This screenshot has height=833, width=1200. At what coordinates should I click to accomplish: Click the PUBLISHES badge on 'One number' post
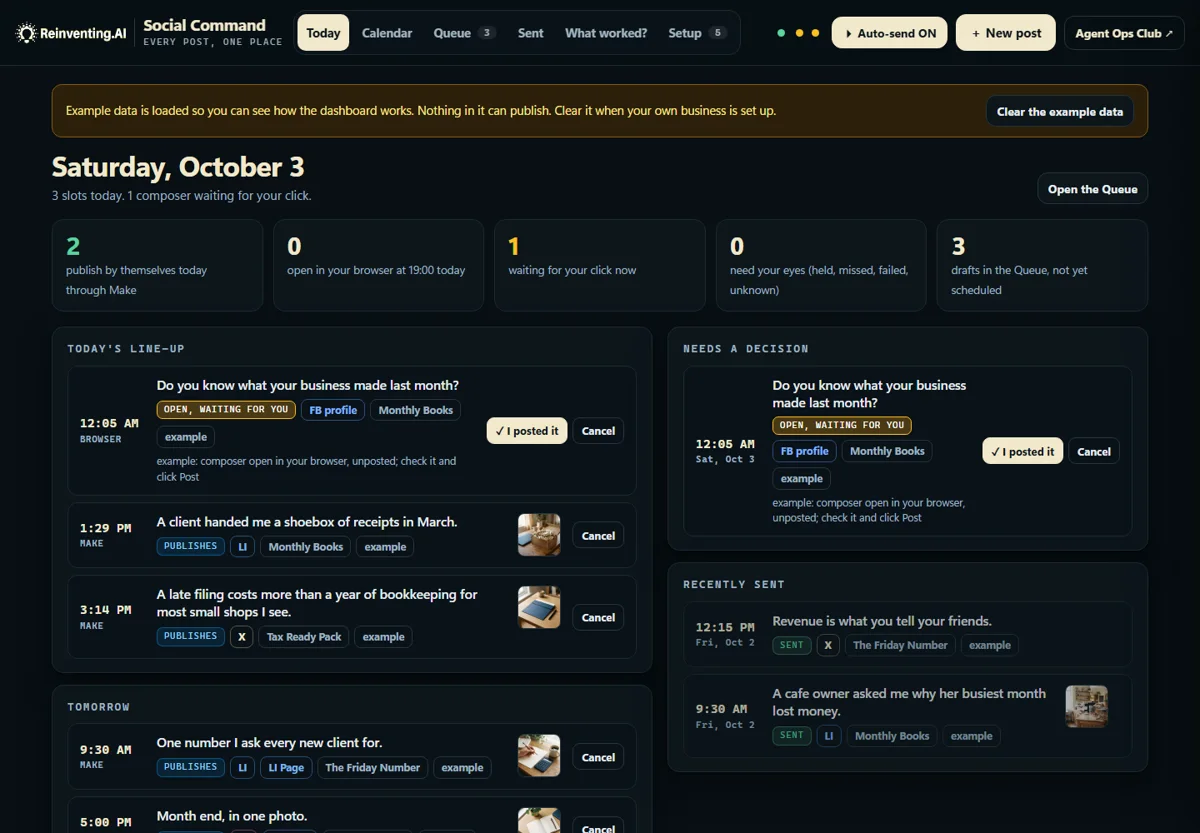[190, 767]
